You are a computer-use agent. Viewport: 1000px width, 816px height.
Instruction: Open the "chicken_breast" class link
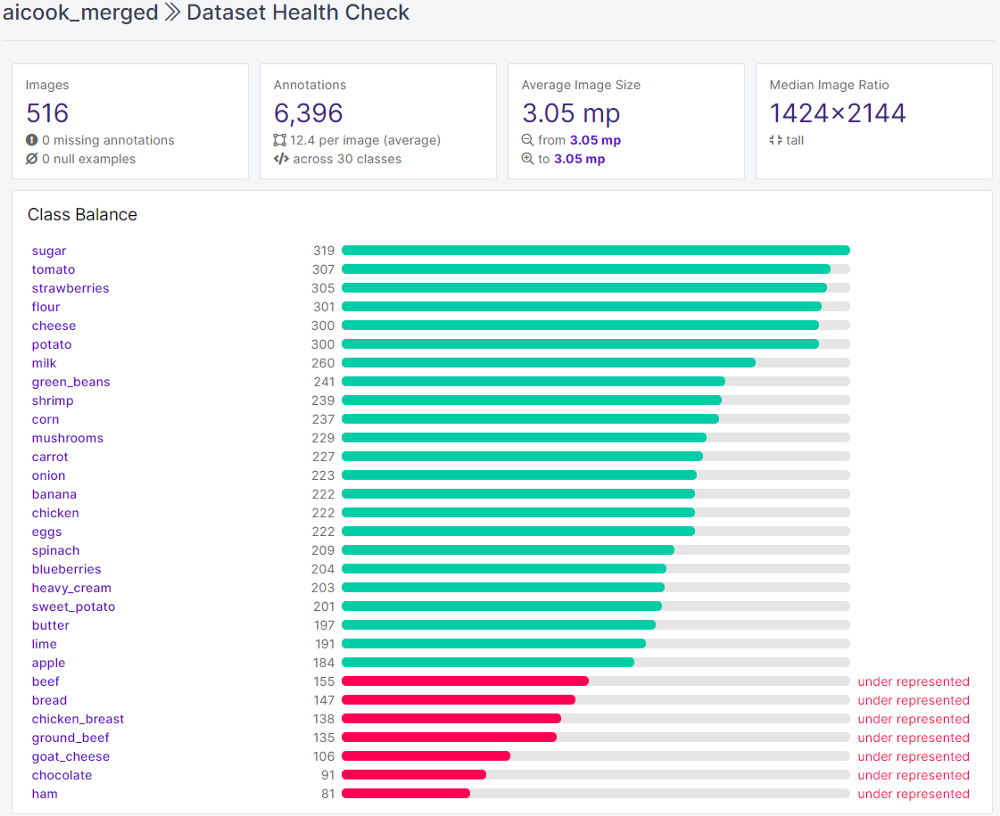[x=78, y=718]
